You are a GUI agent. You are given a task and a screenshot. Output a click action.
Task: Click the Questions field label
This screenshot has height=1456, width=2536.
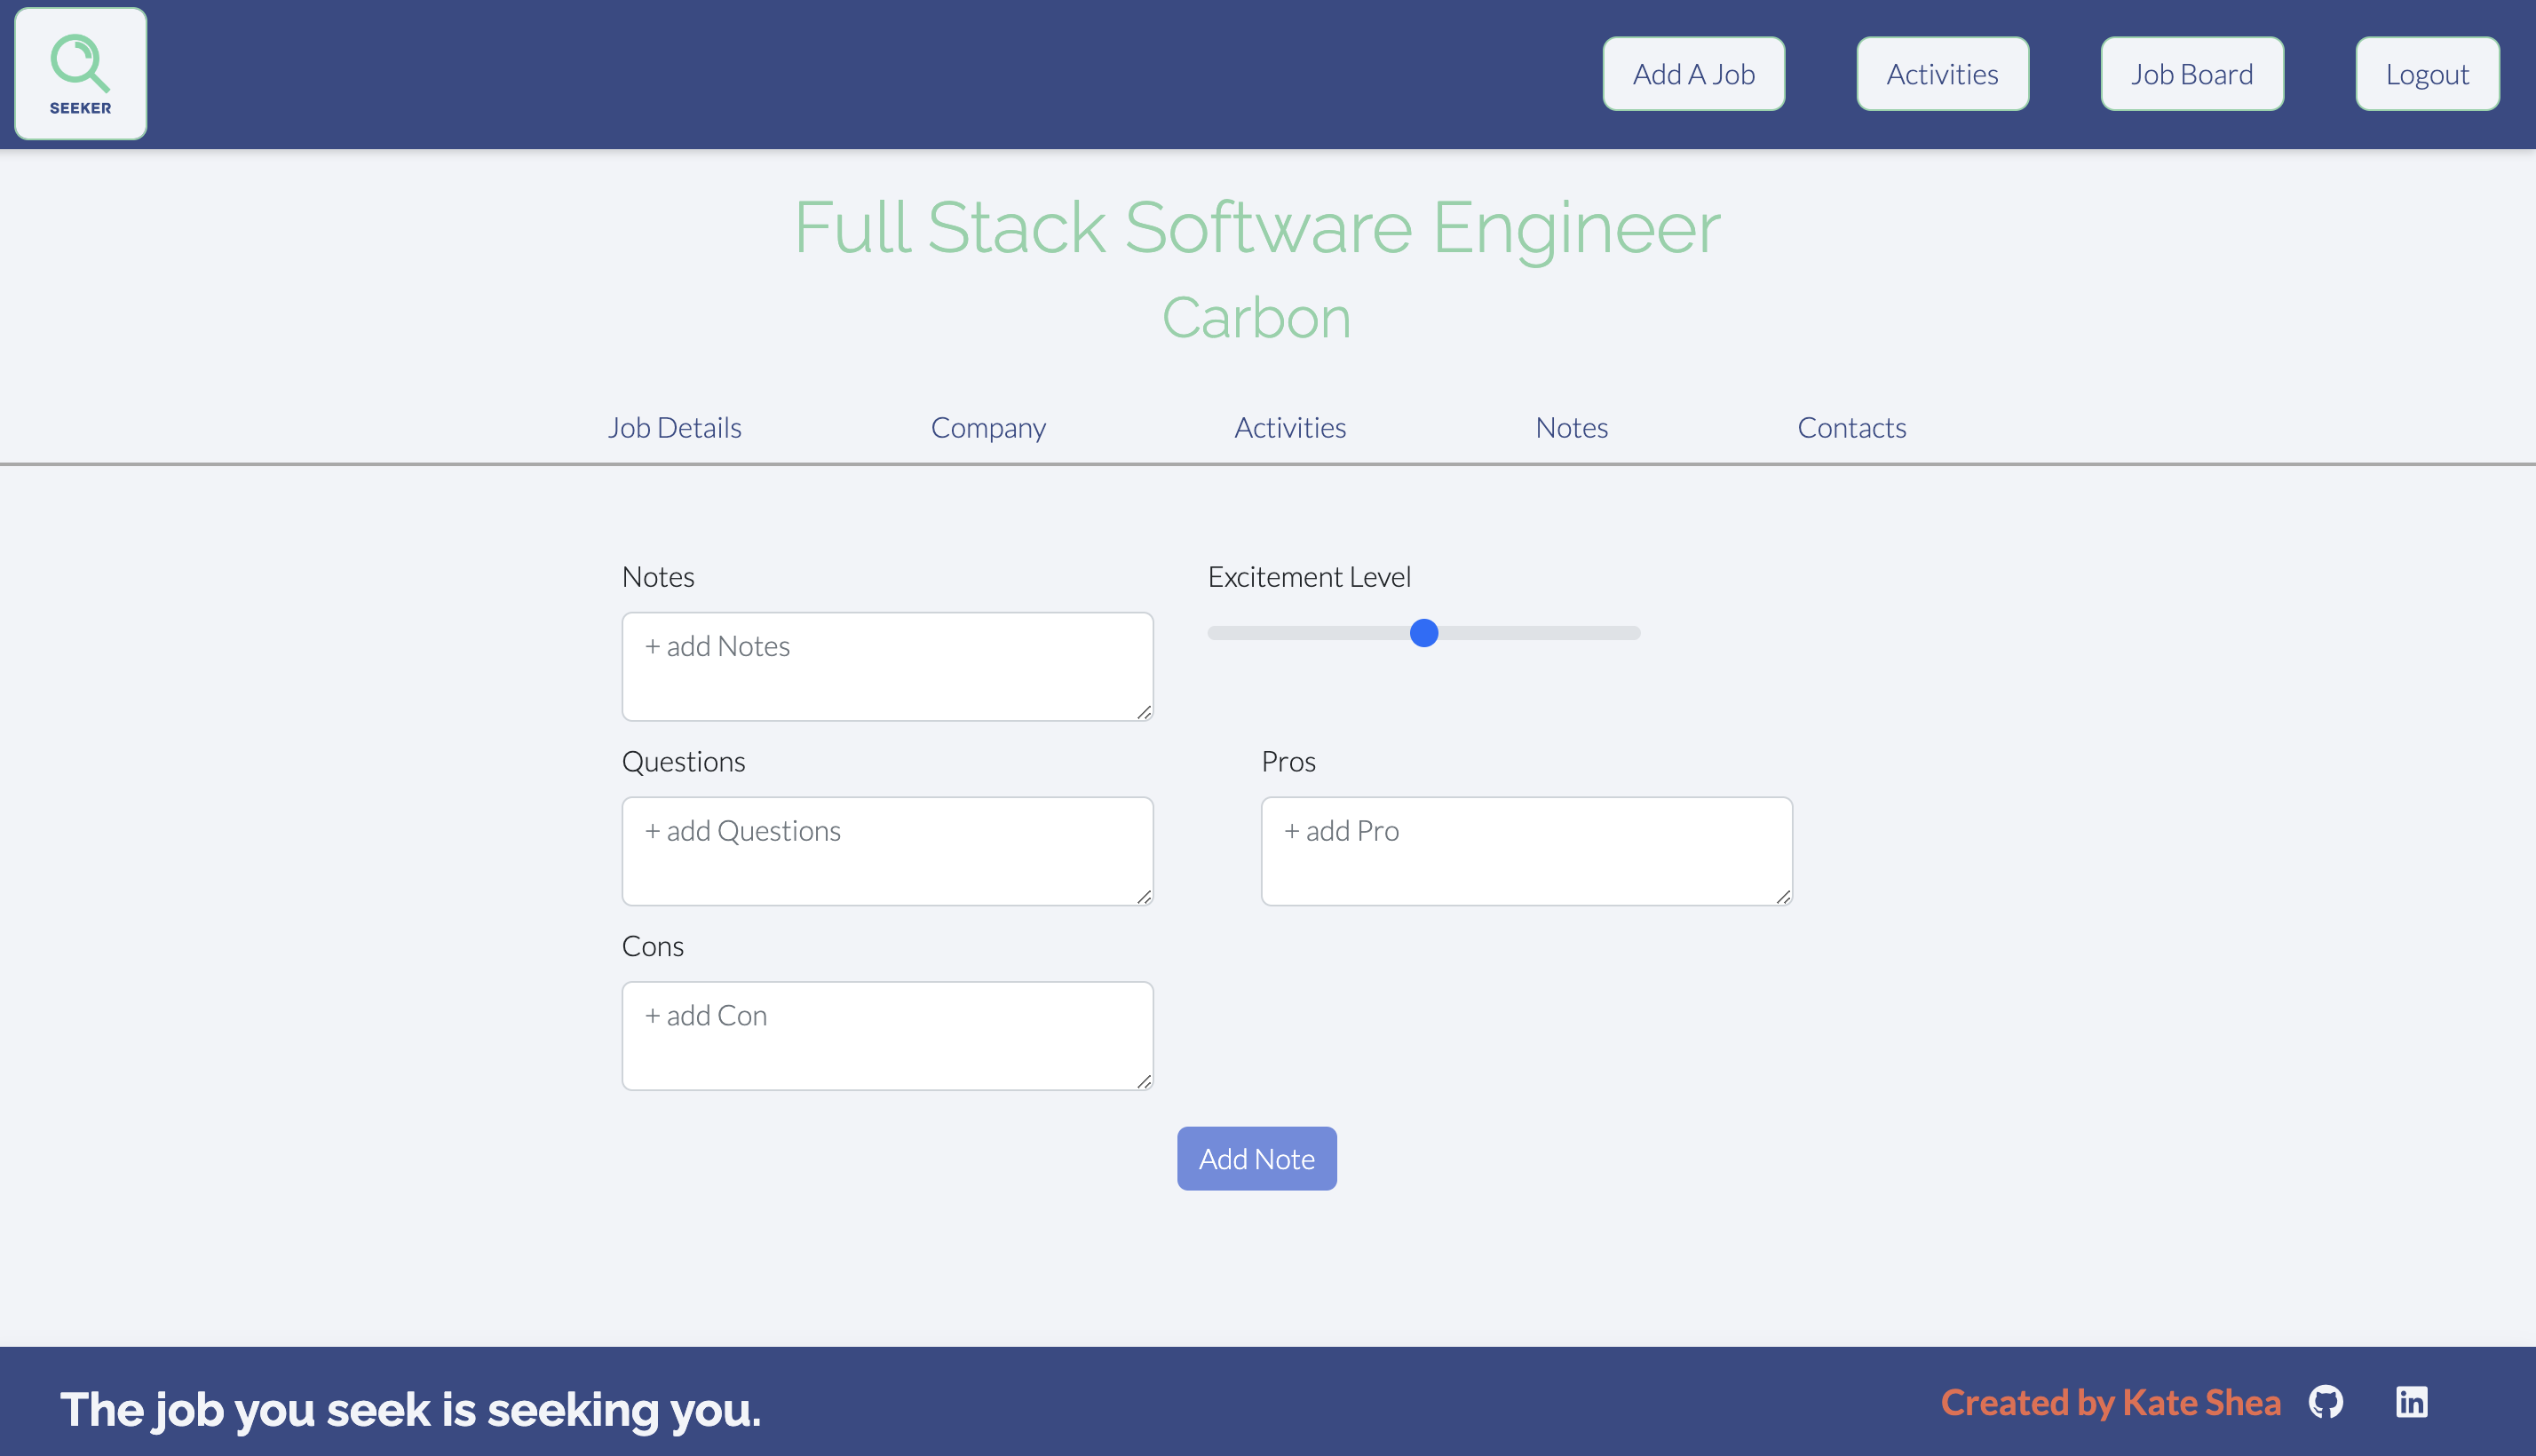pyautogui.click(x=683, y=761)
